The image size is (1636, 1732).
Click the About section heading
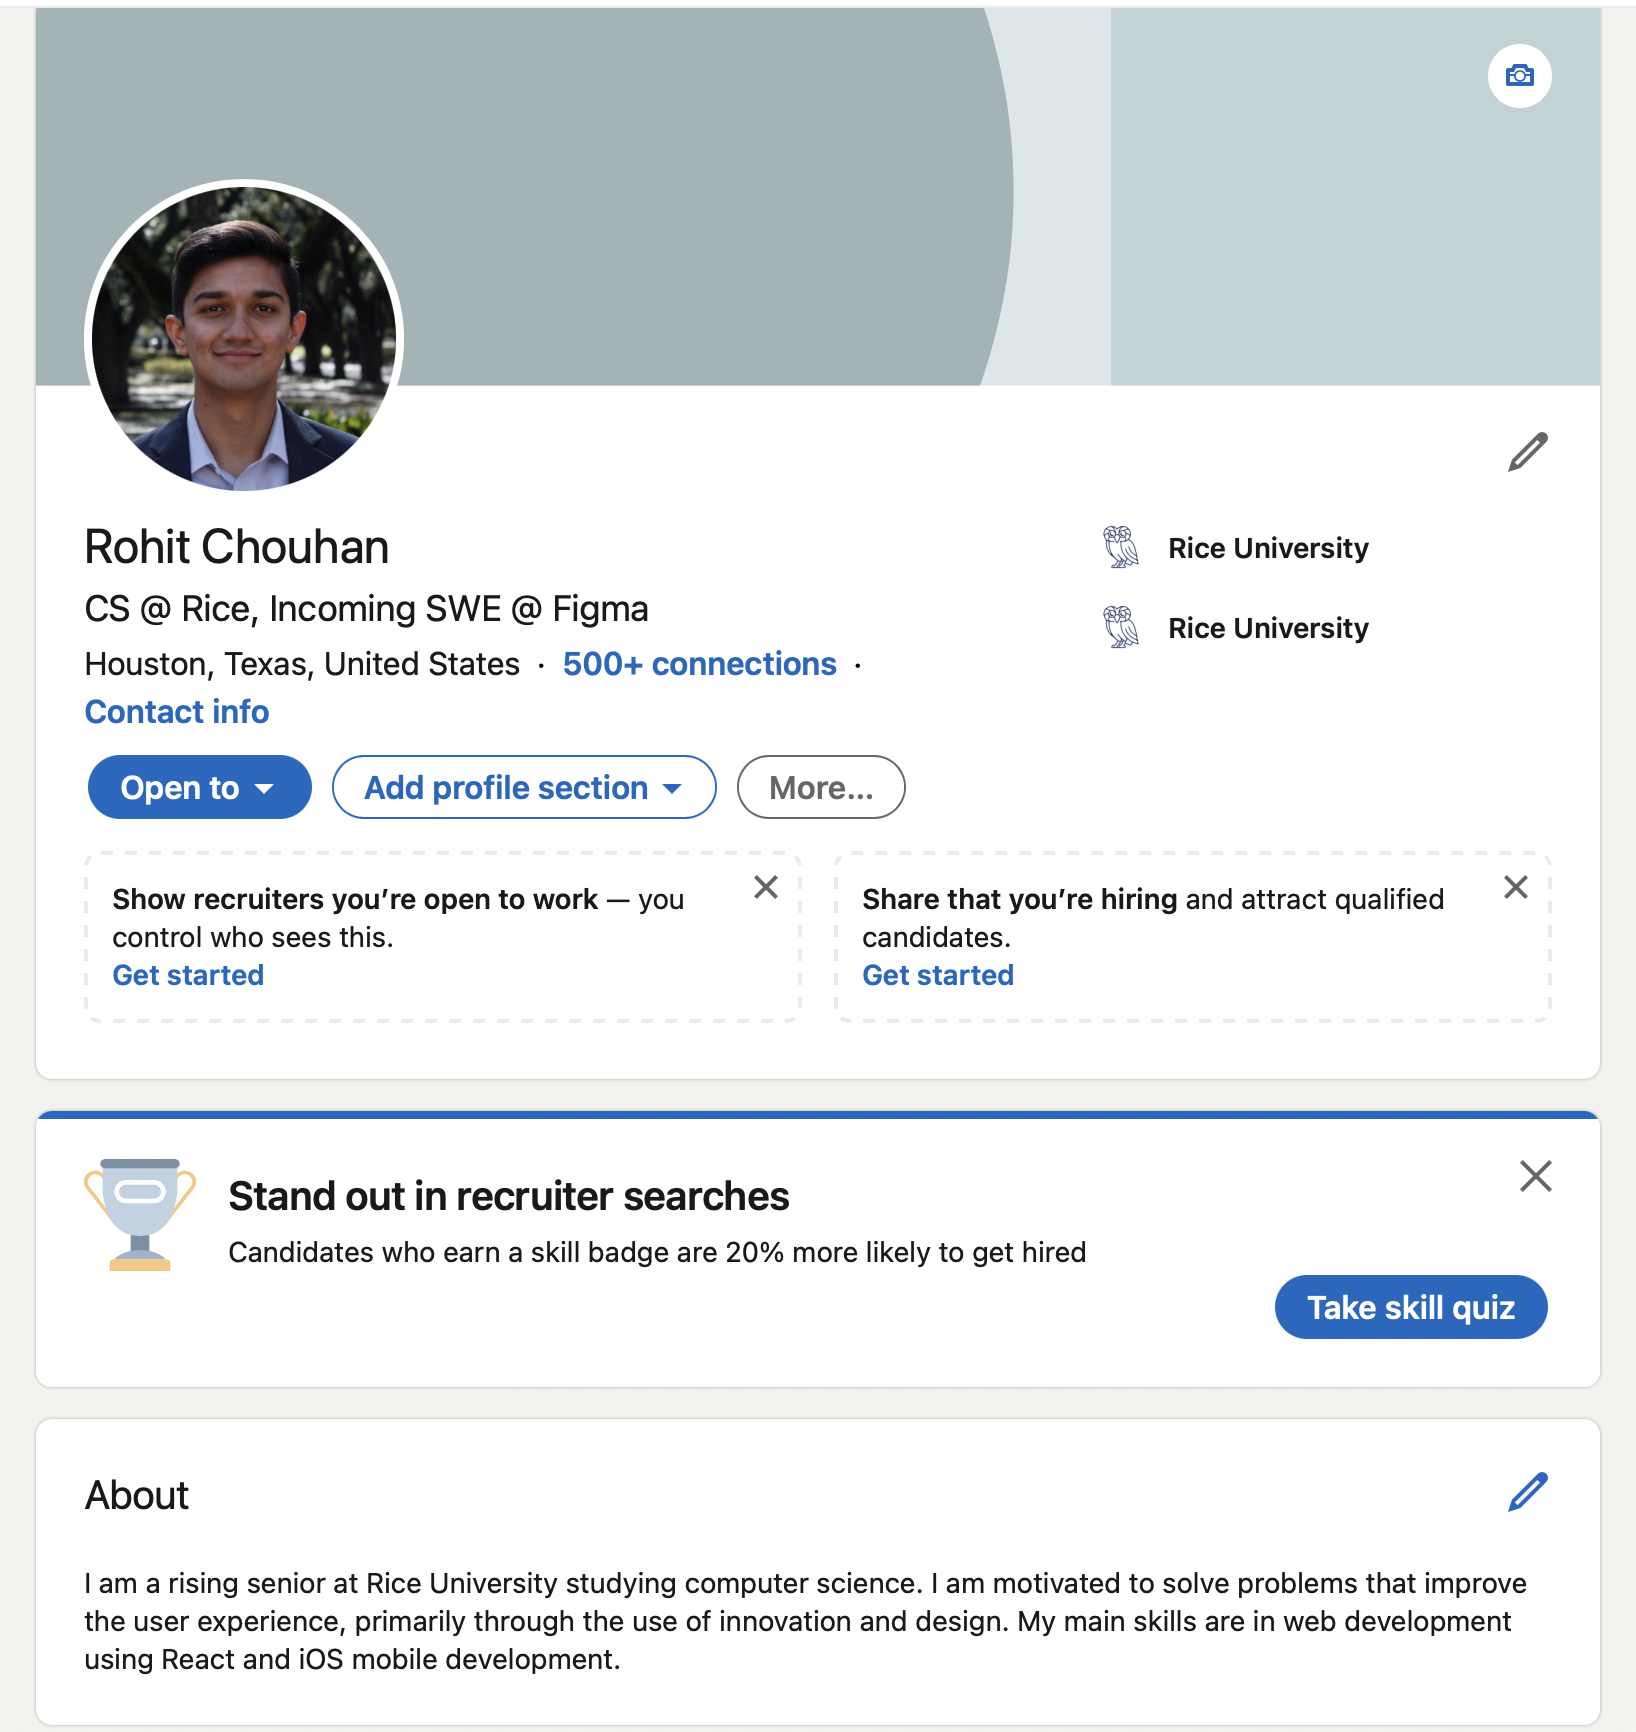pos(137,1495)
